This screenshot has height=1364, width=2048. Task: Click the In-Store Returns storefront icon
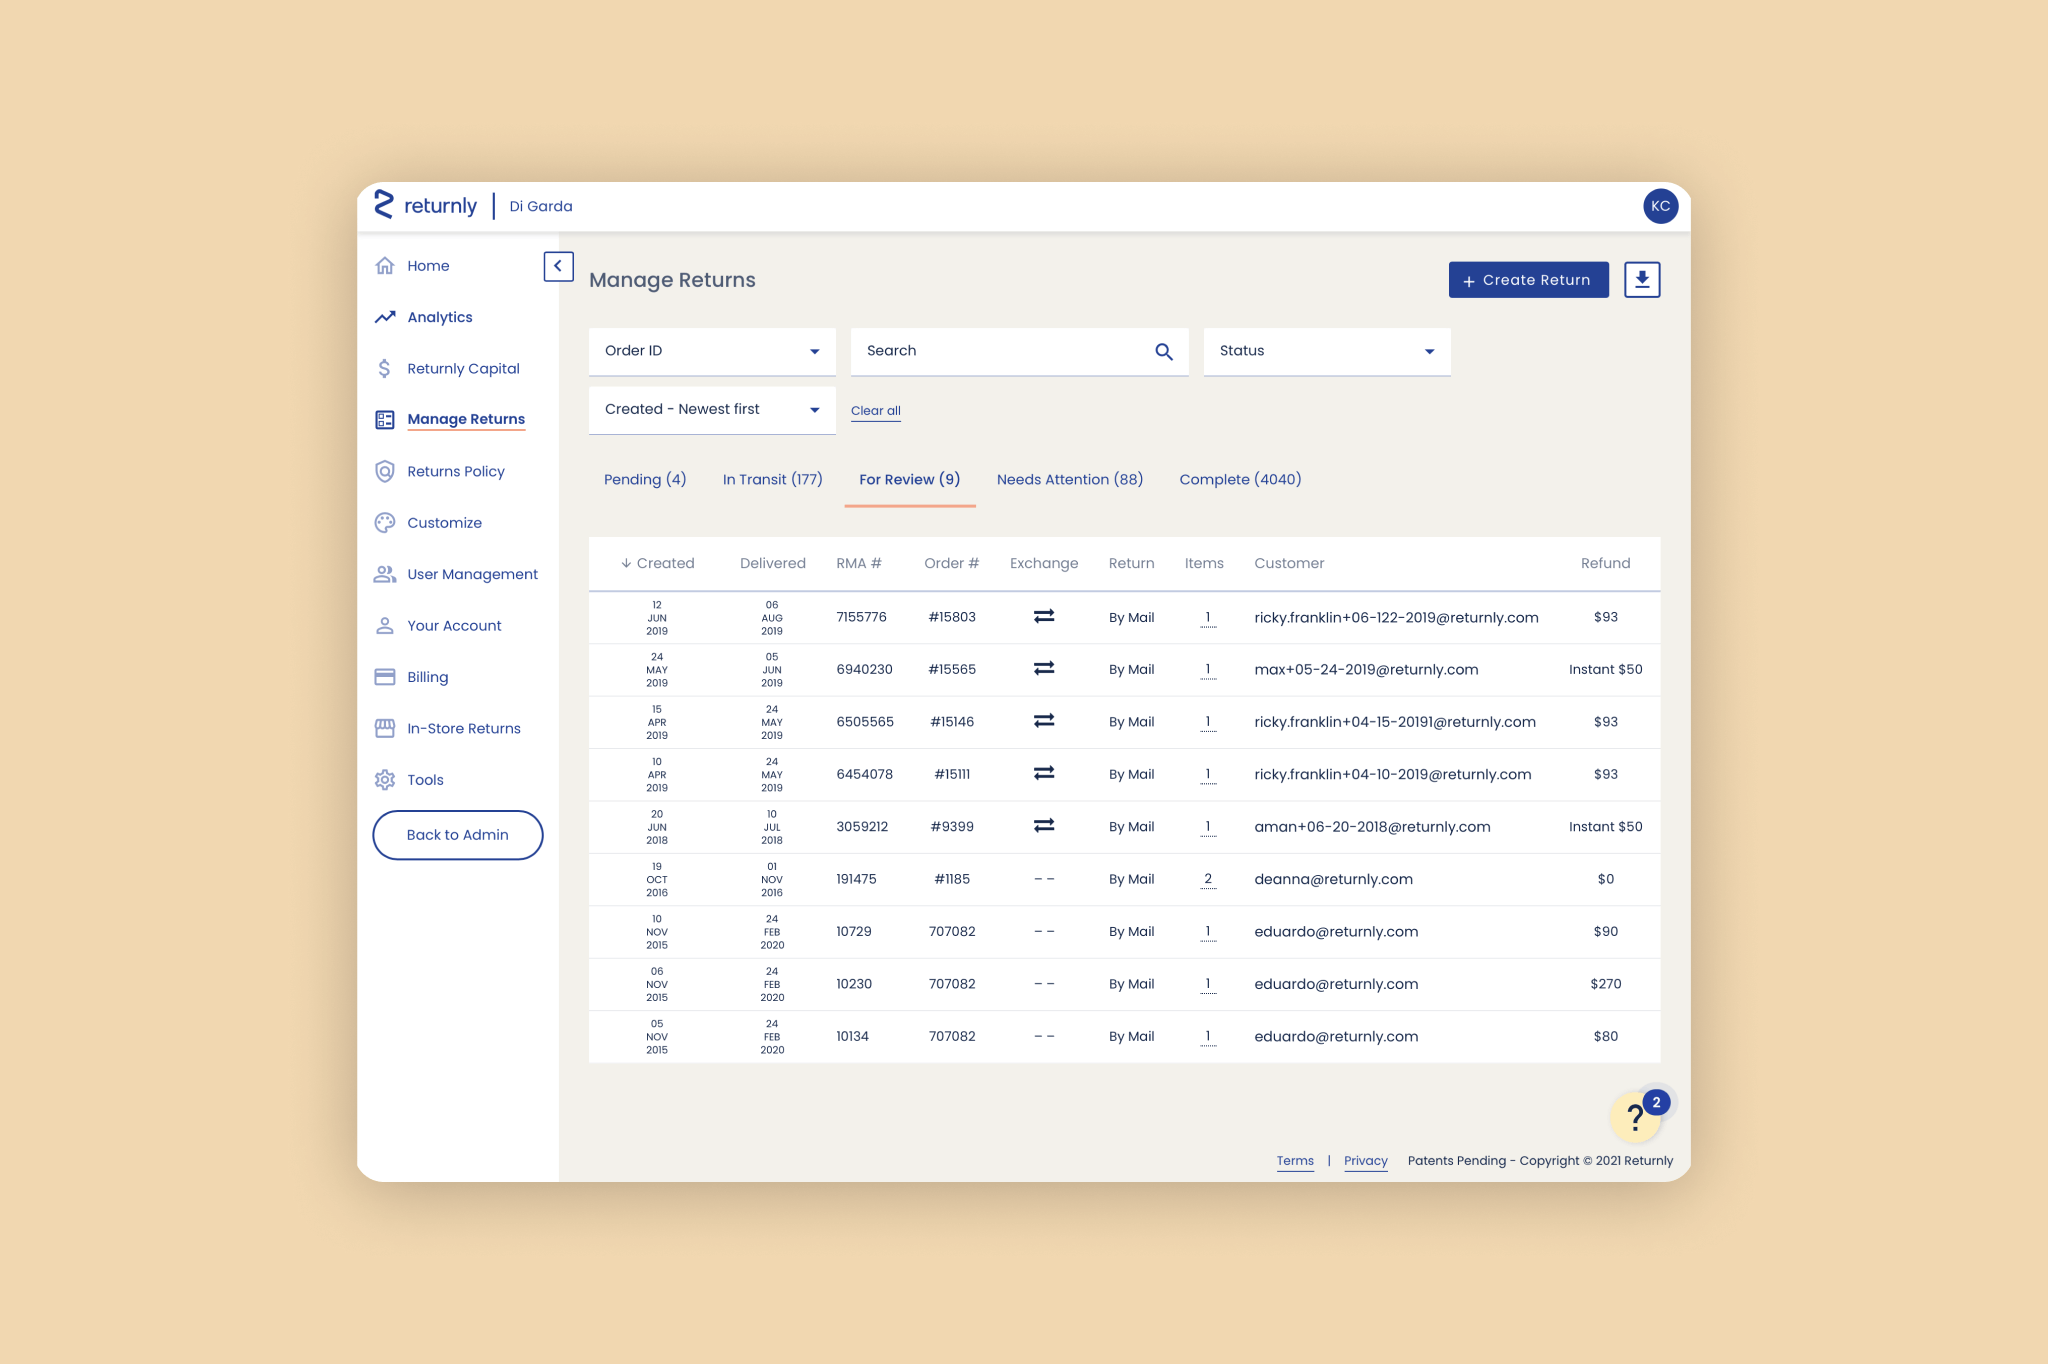[x=385, y=728]
